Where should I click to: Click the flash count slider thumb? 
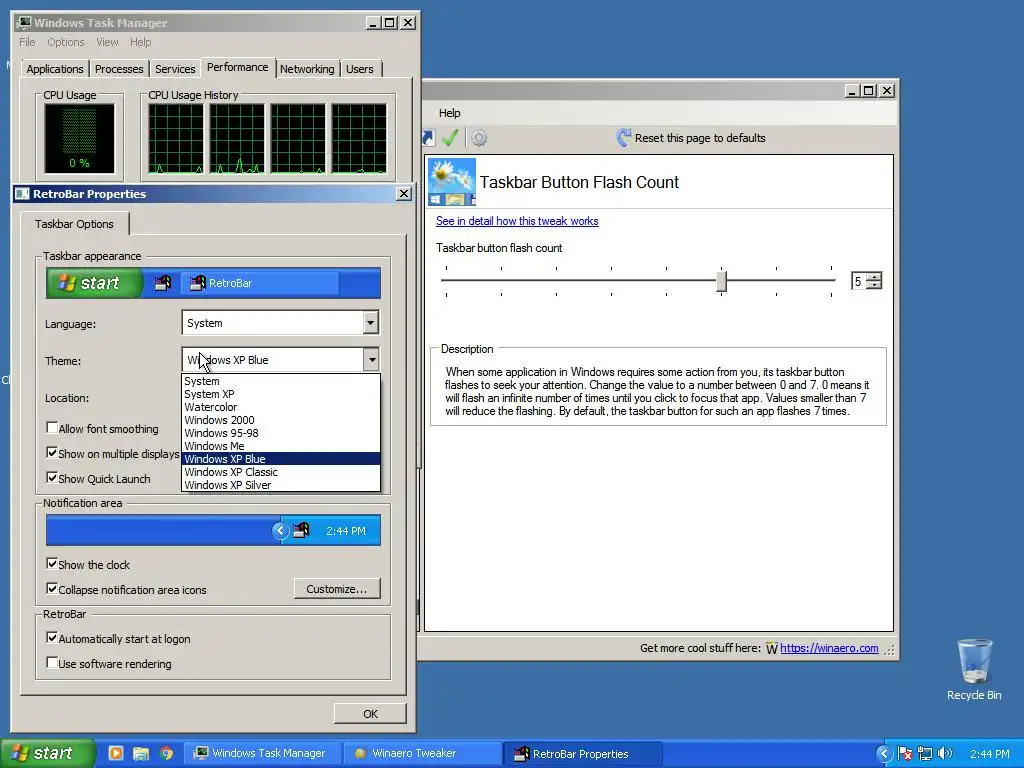point(721,281)
